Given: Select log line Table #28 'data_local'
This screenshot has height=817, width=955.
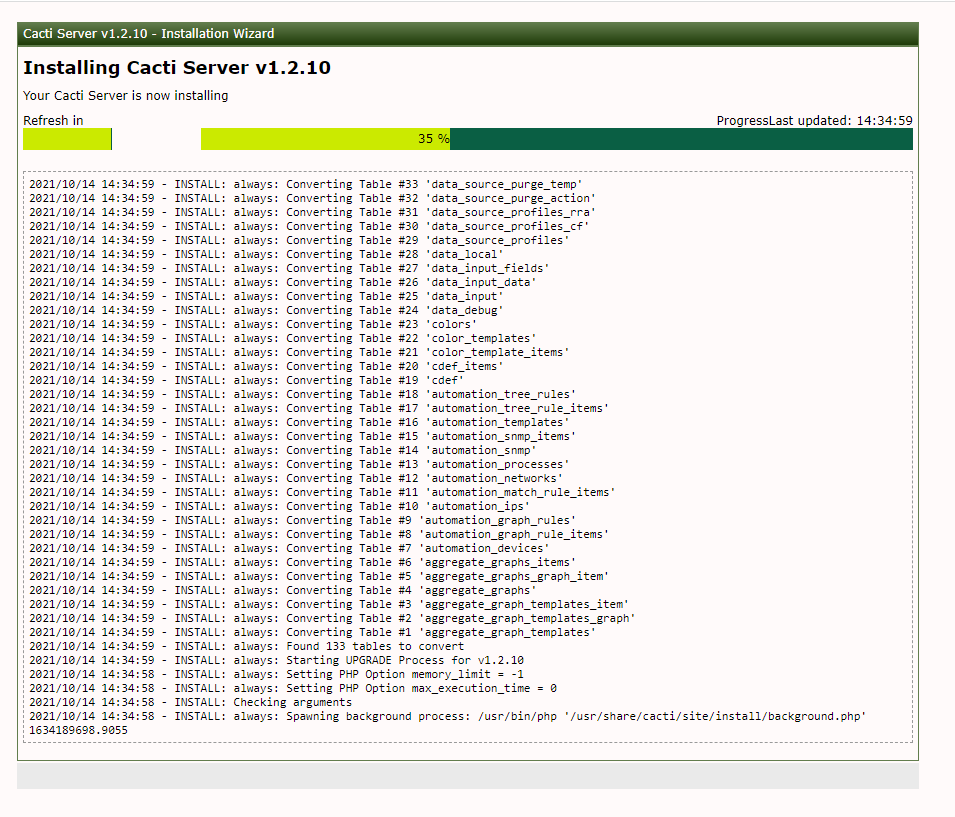Looking at the screenshot, I should coord(266,254).
